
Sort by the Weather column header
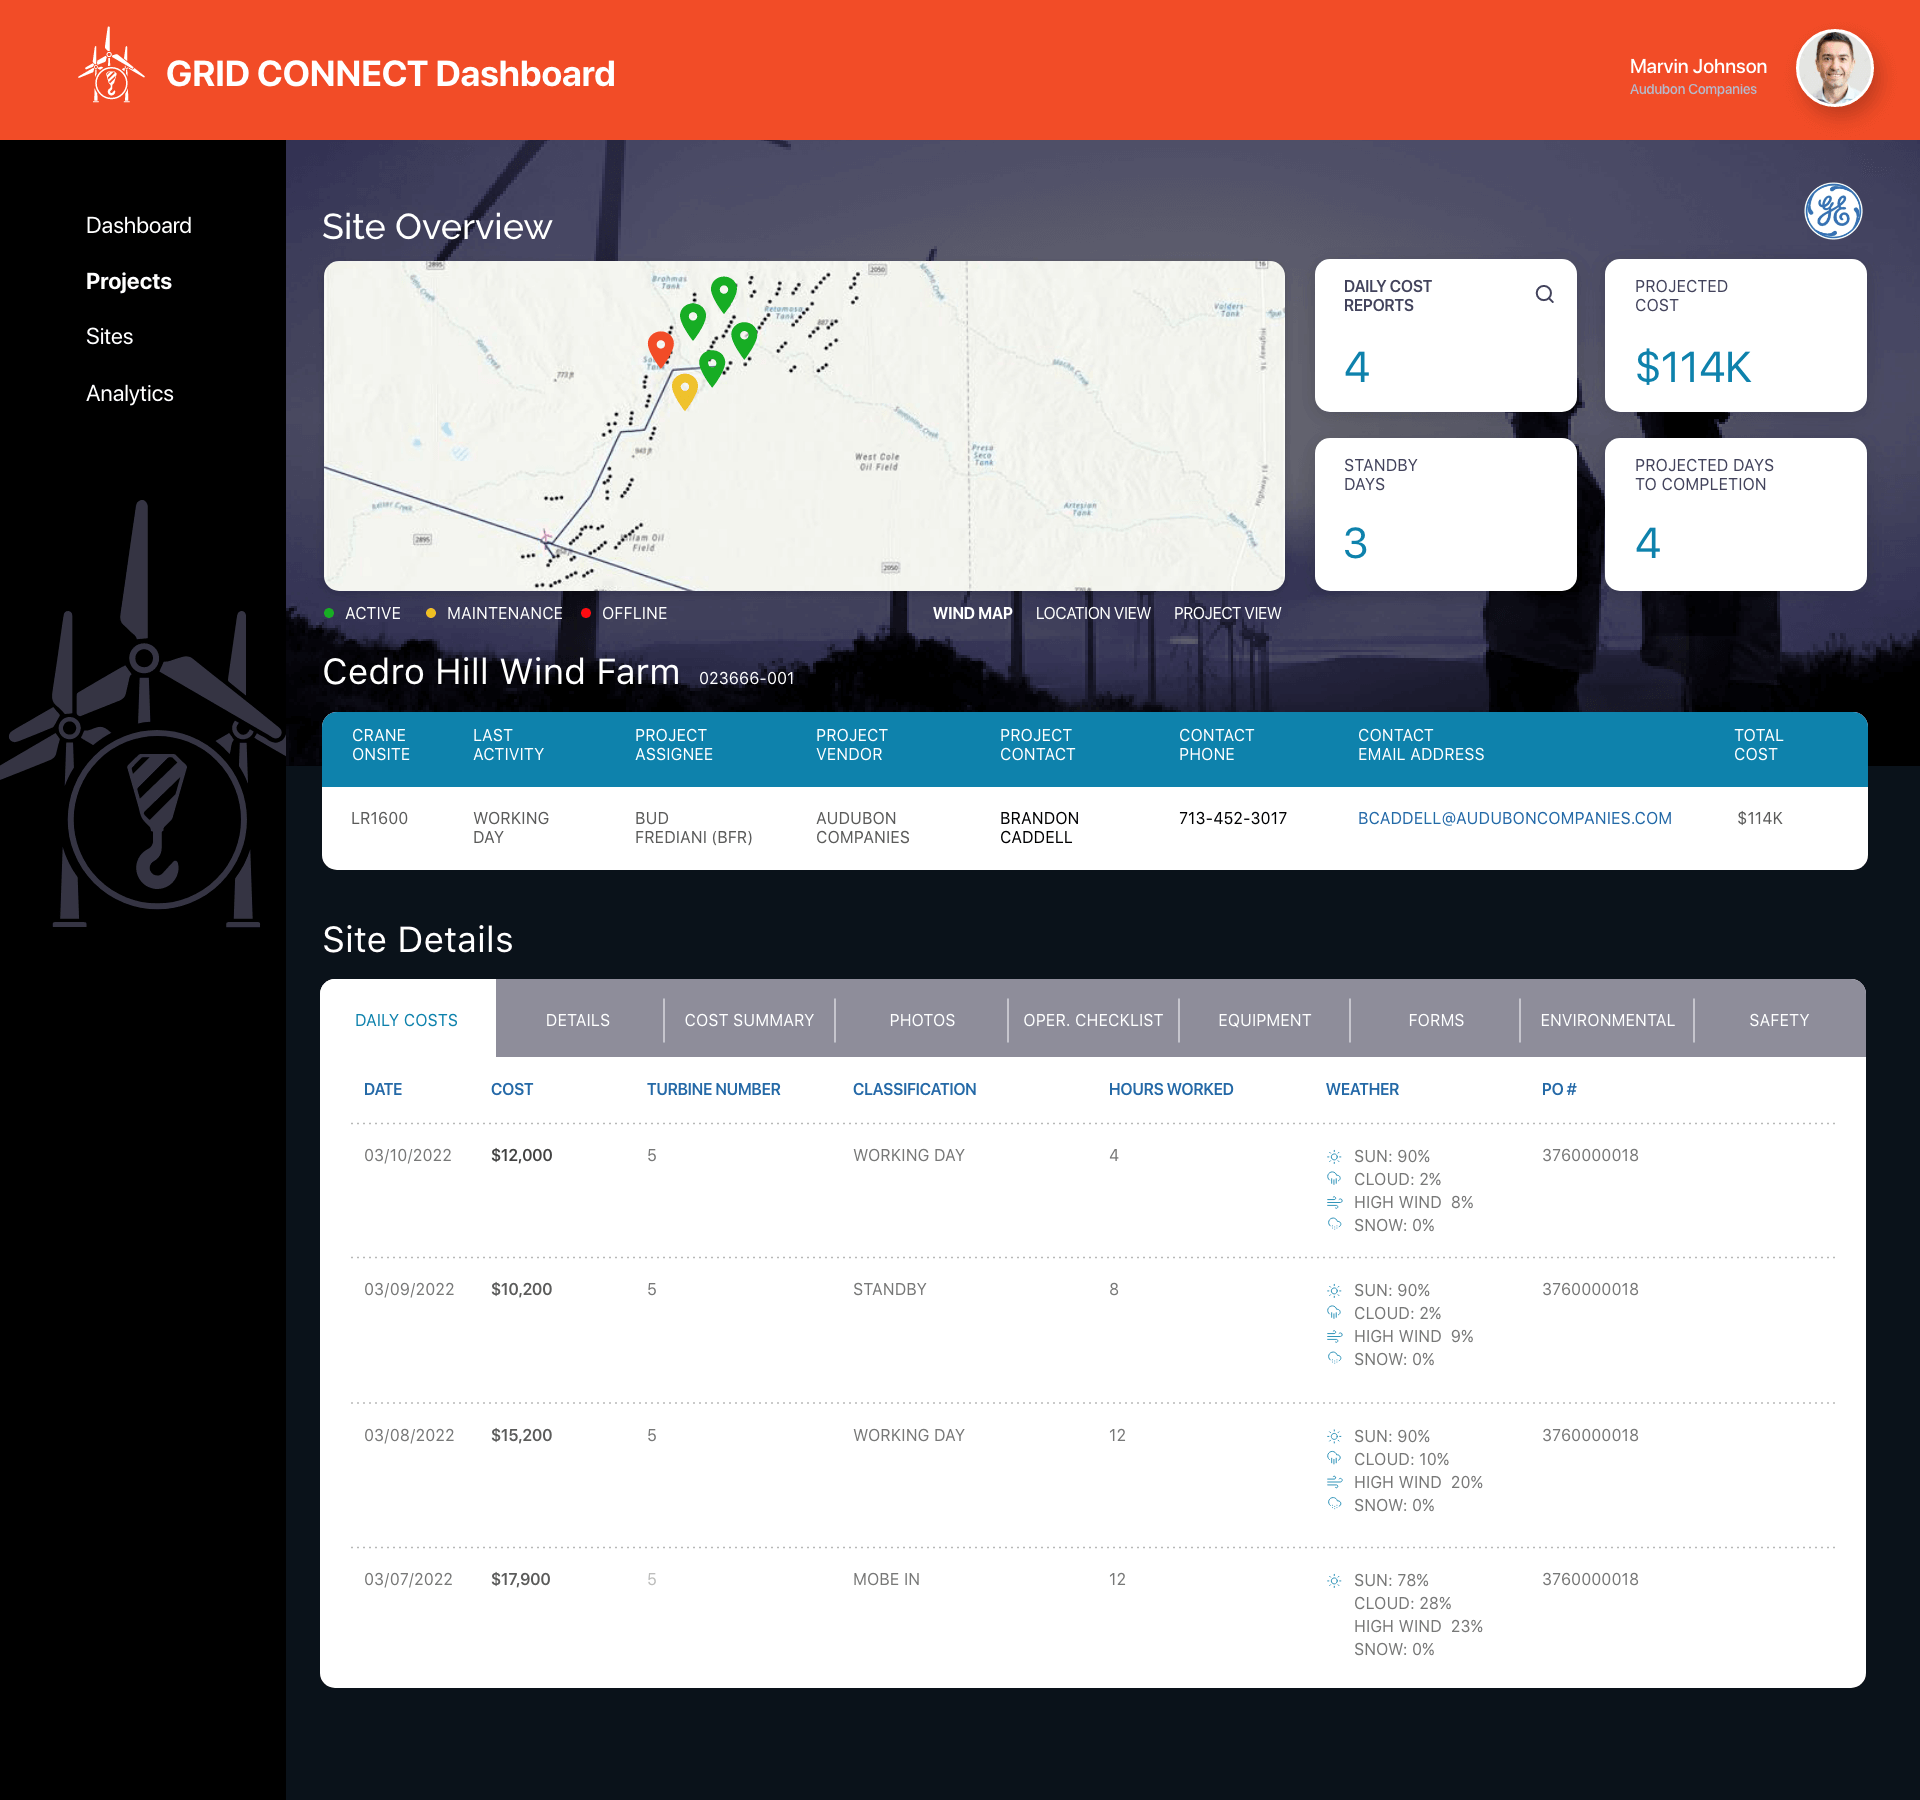(x=1362, y=1089)
